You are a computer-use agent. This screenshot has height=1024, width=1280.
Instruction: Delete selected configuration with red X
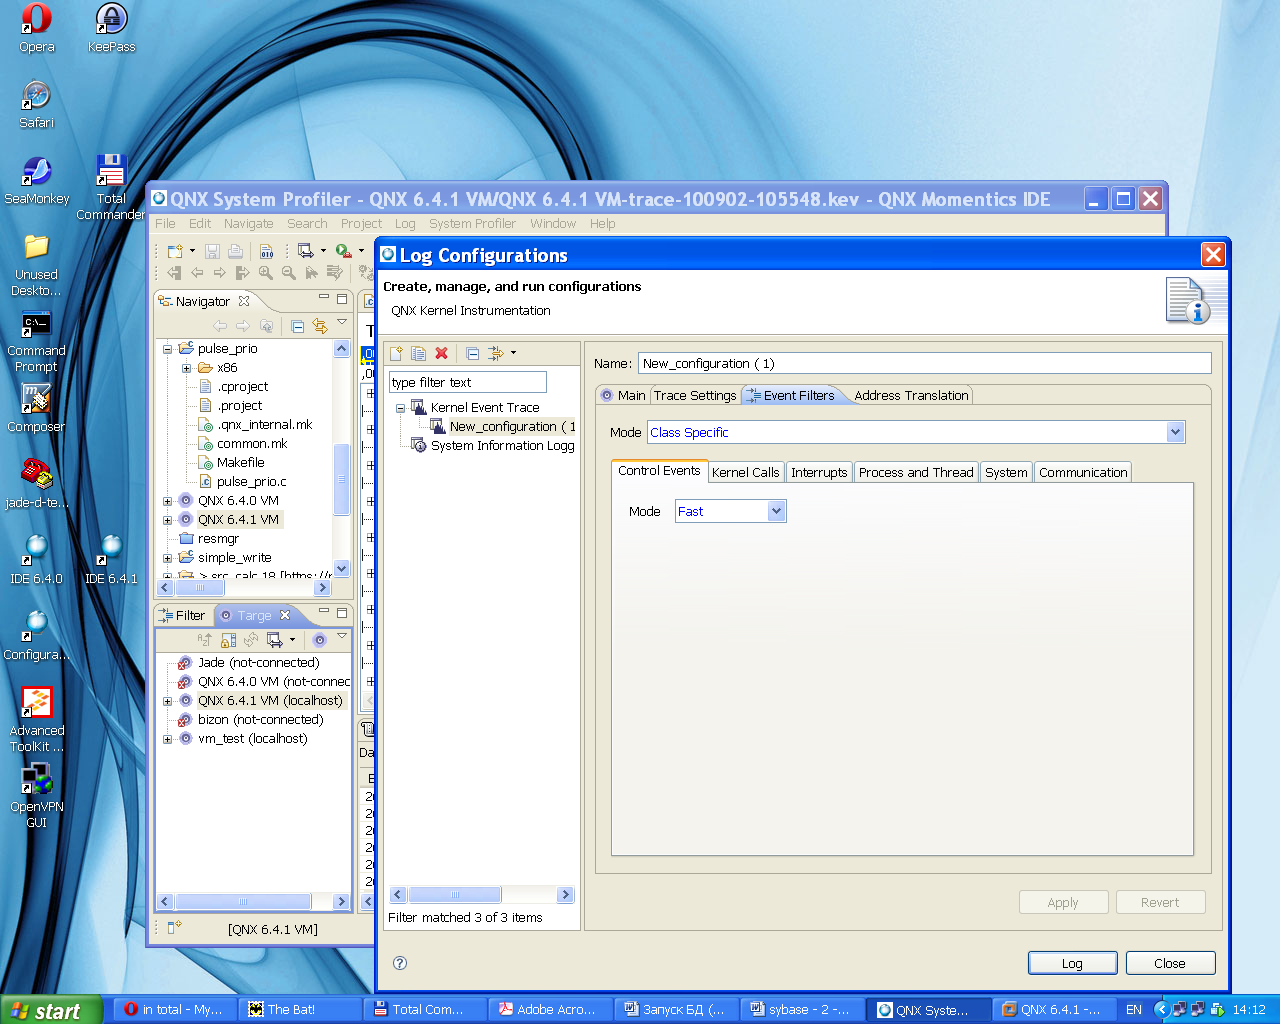click(x=441, y=353)
